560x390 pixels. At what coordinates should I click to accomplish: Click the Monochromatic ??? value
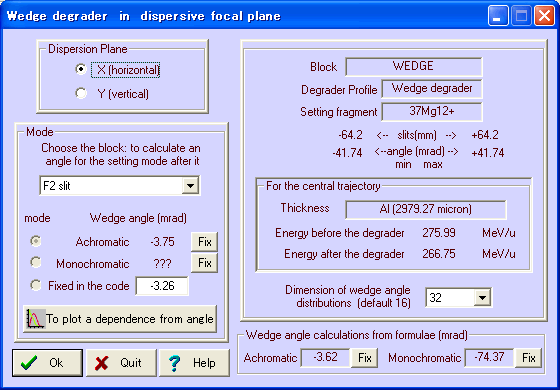click(162, 264)
